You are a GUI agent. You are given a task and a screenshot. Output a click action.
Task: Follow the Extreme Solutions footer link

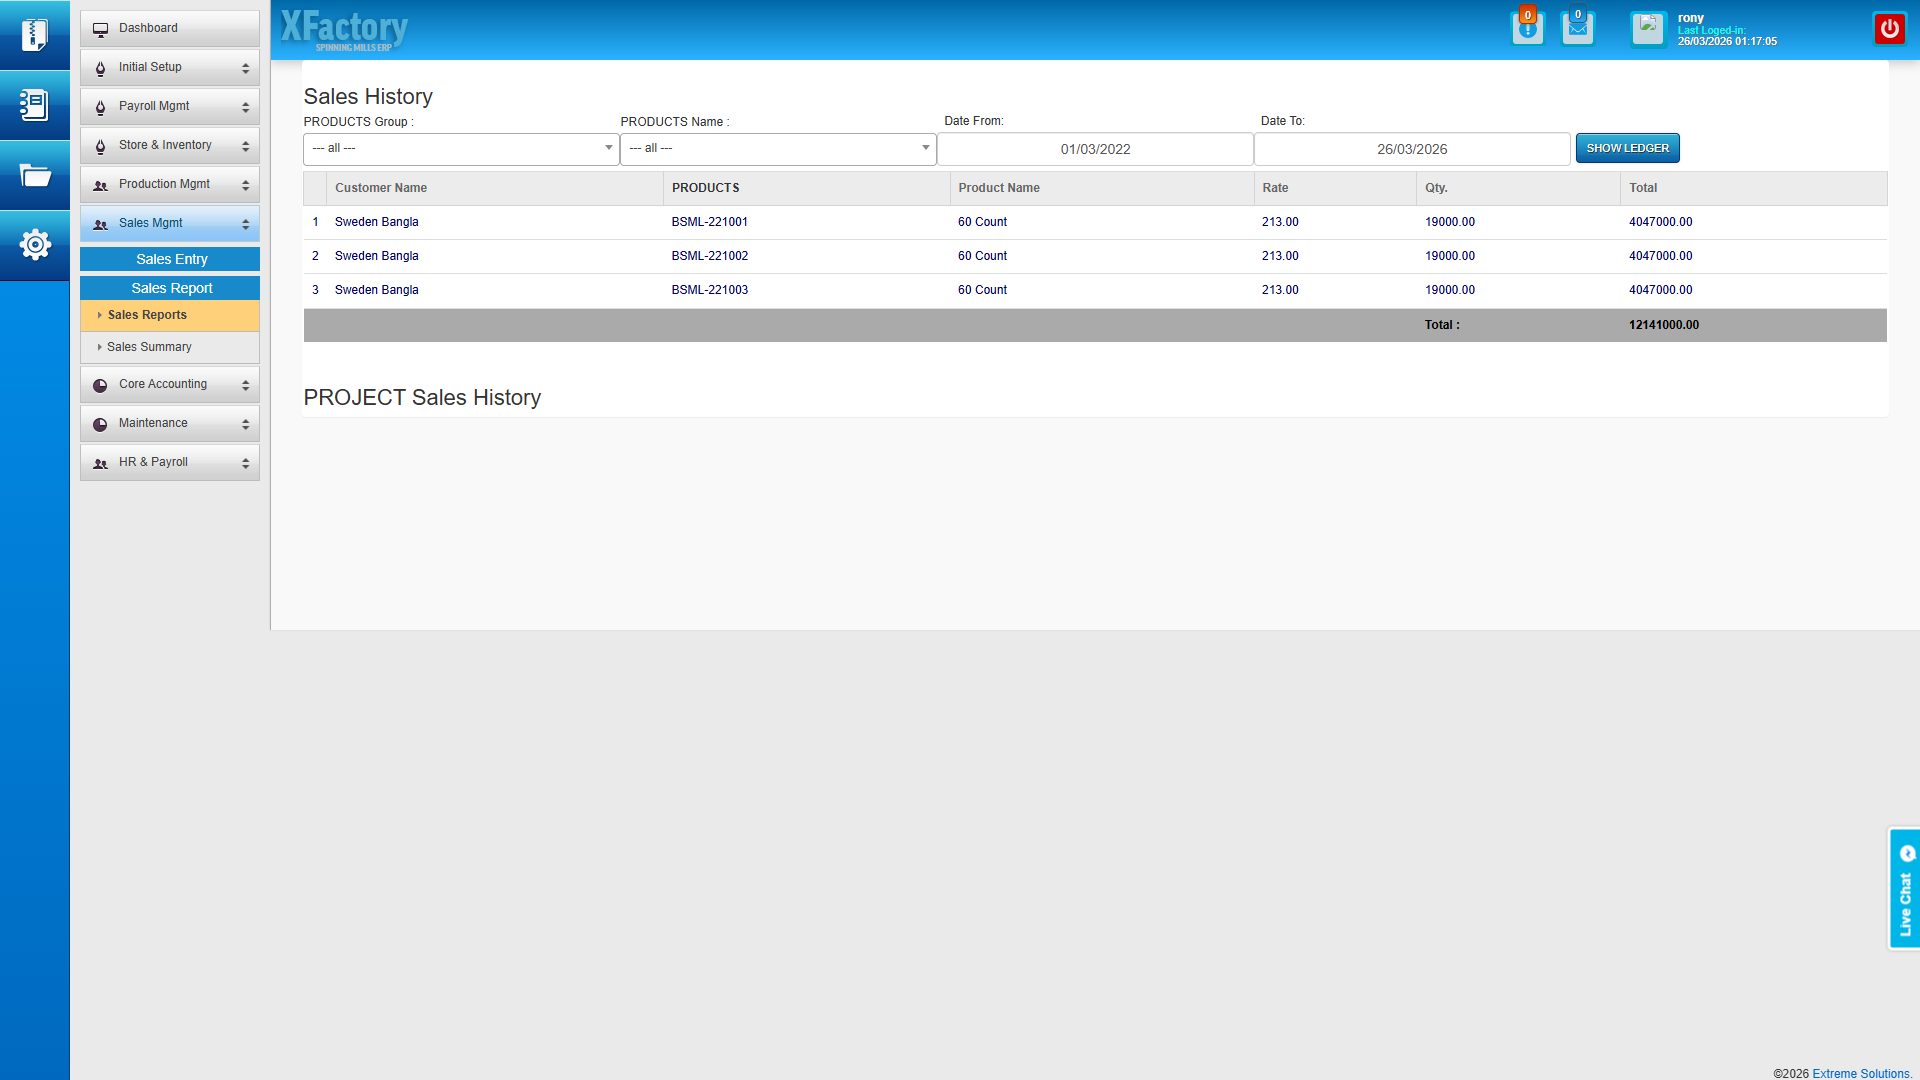(x=1860, y=1073)
